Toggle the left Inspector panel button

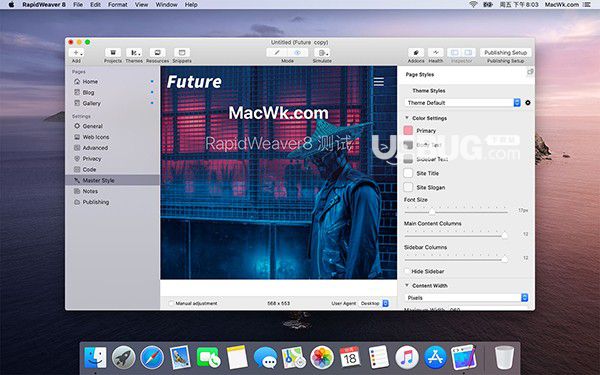(x=455, y=52)
